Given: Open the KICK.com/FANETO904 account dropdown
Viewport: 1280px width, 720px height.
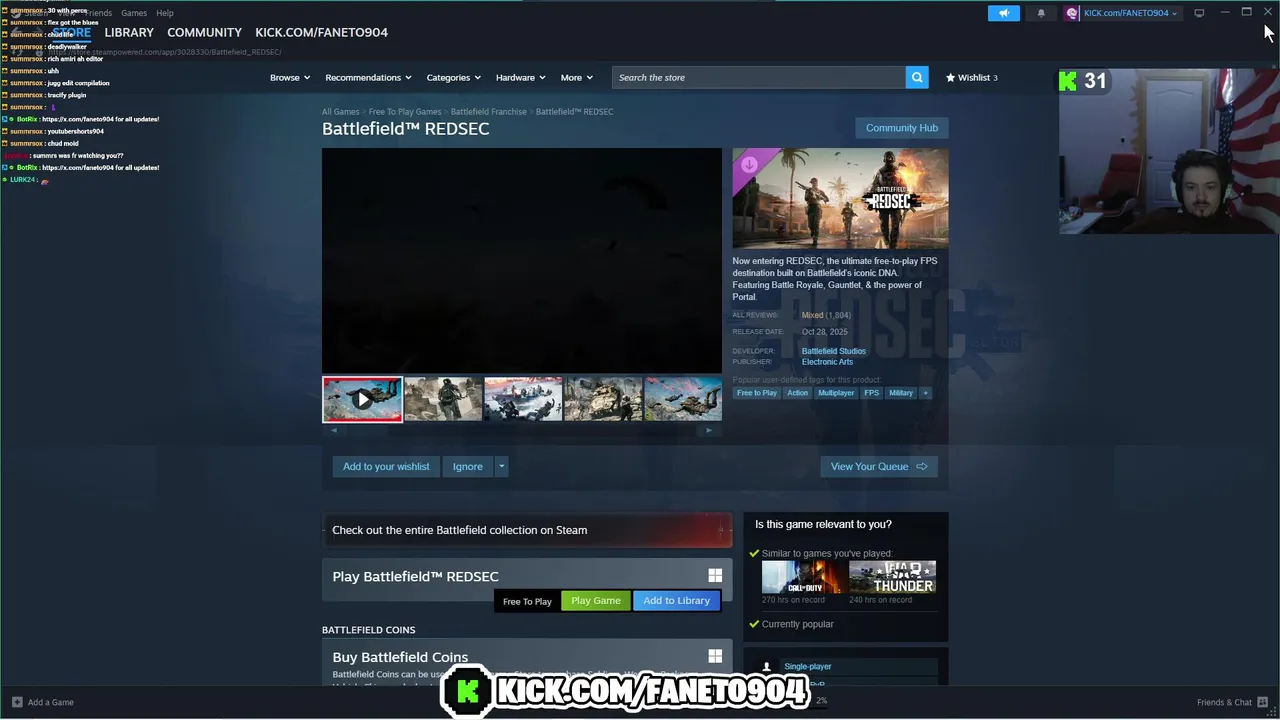Looking at the screenshot, I should tap(1129, 13).
